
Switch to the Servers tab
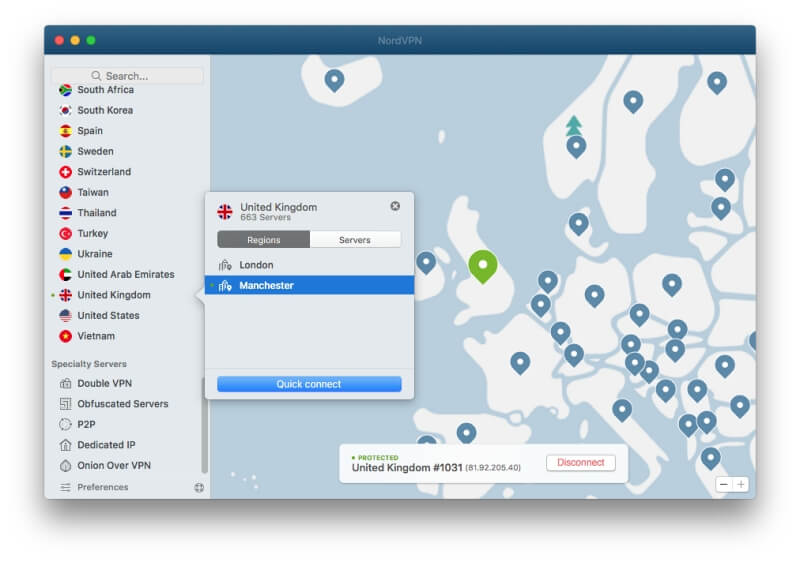pyautogui.click(x=355, y=240)
